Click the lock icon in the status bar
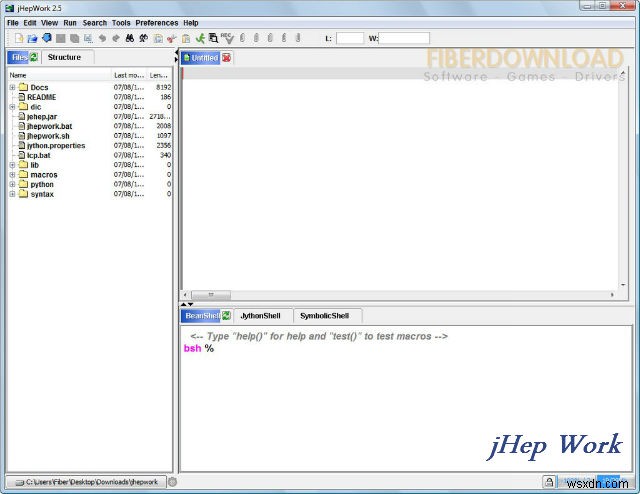640x494 pixels. [549, 482]
